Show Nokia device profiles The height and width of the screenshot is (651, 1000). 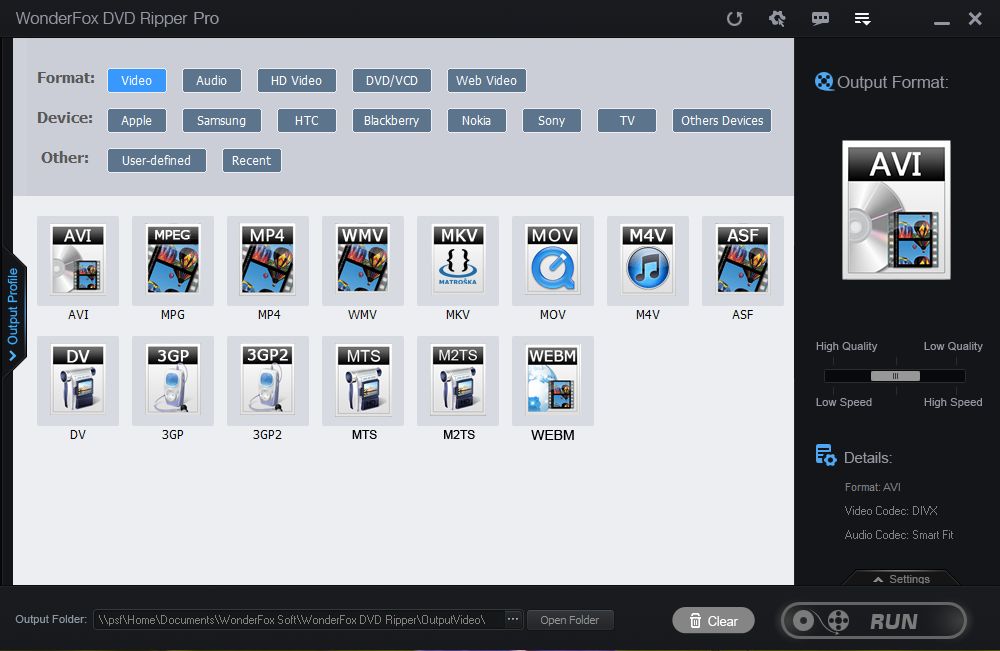[476, 121]
